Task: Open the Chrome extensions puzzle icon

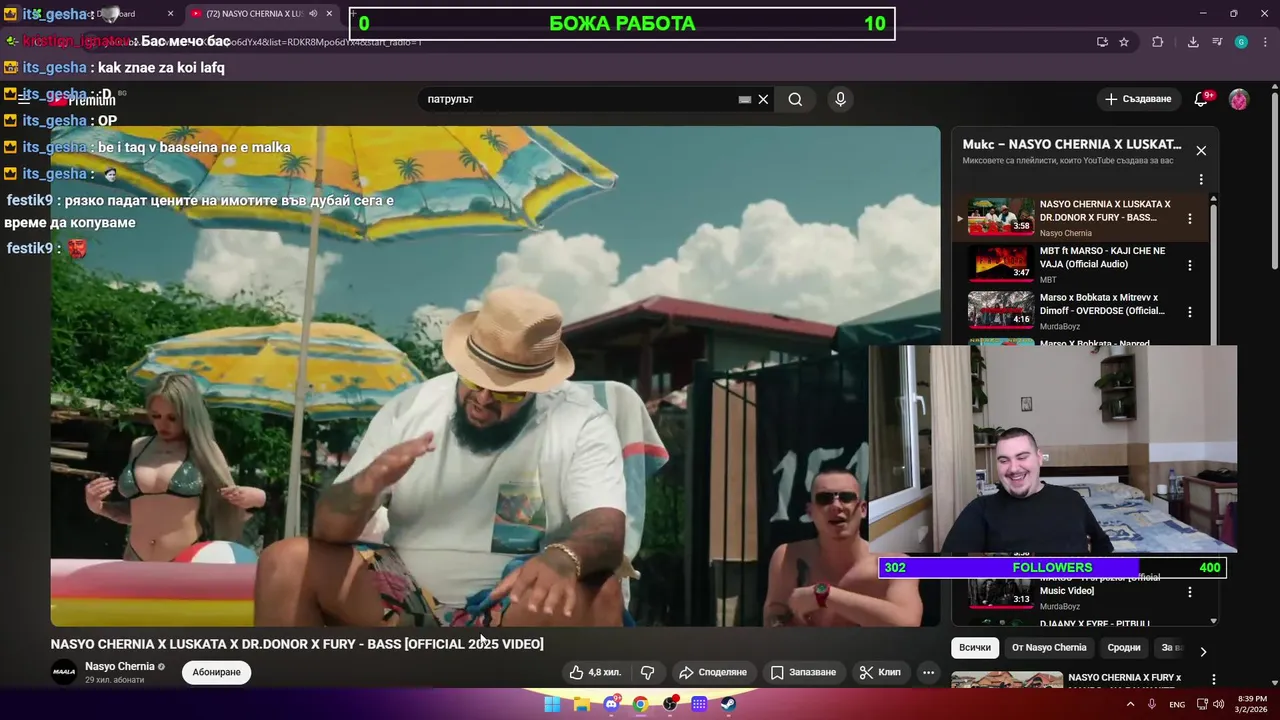Action: (x=1158, y=42)
